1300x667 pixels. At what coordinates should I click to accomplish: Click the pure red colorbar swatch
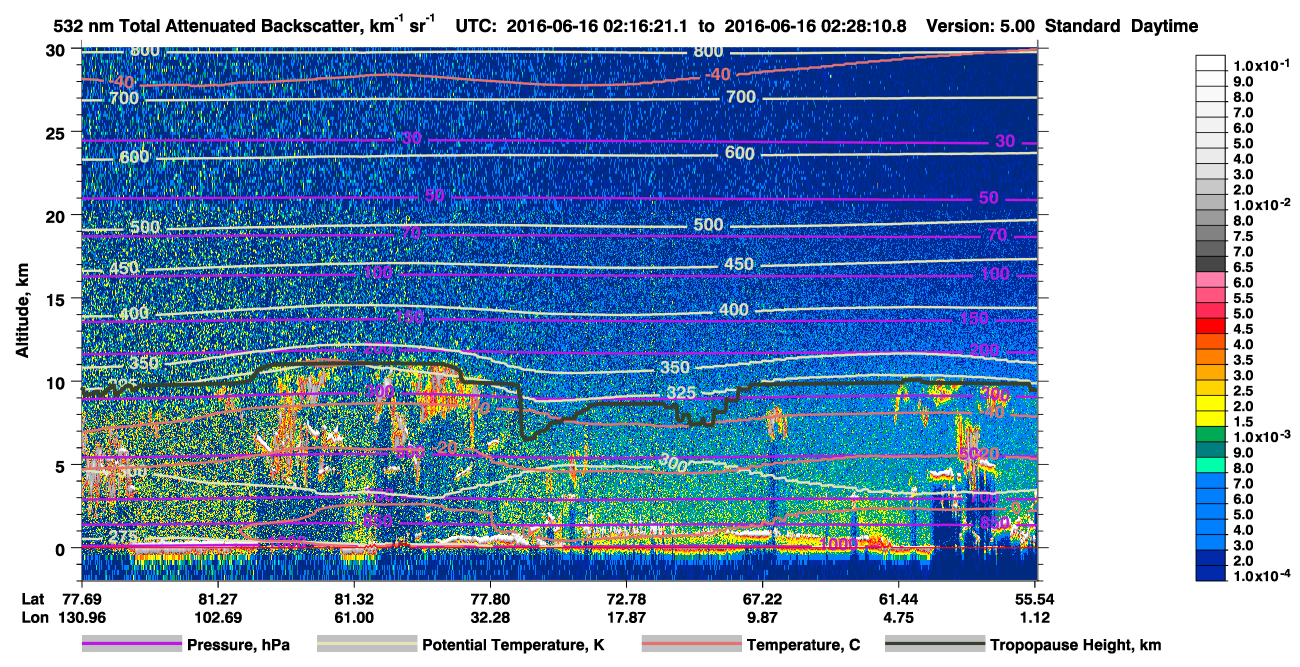pyautogui.click(x=1211, y=325)
